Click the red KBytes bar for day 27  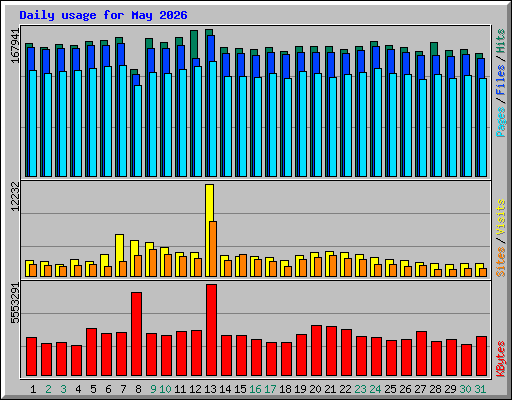click(x=421, y=354)
